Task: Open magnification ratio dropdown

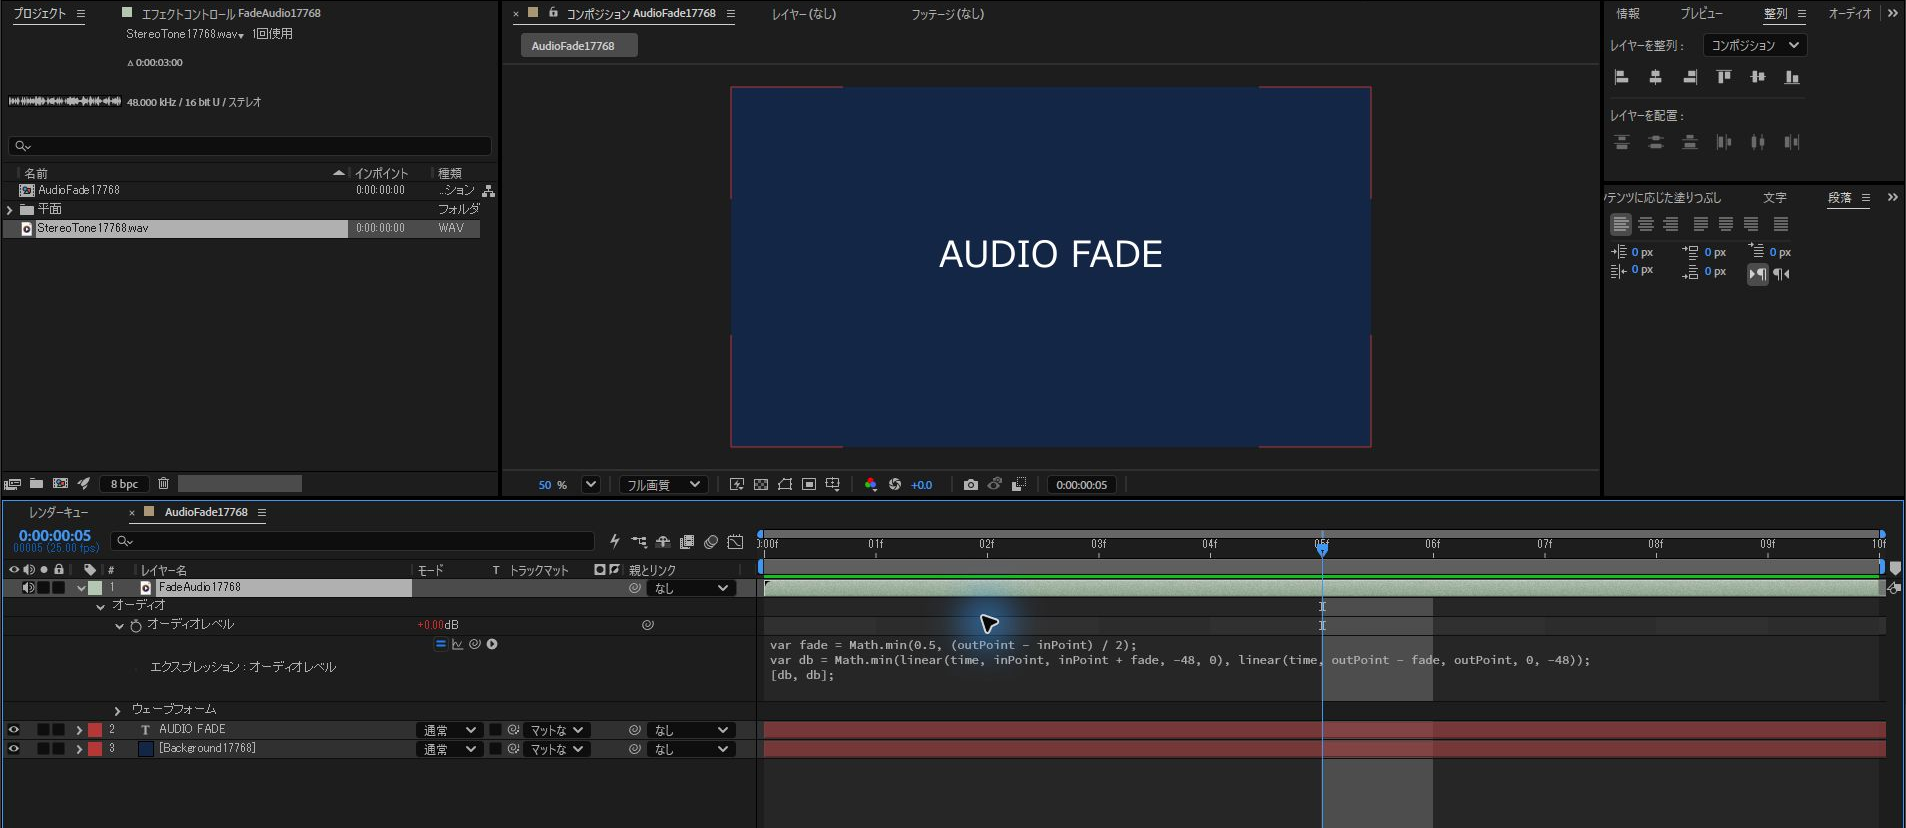Action: 591,484
